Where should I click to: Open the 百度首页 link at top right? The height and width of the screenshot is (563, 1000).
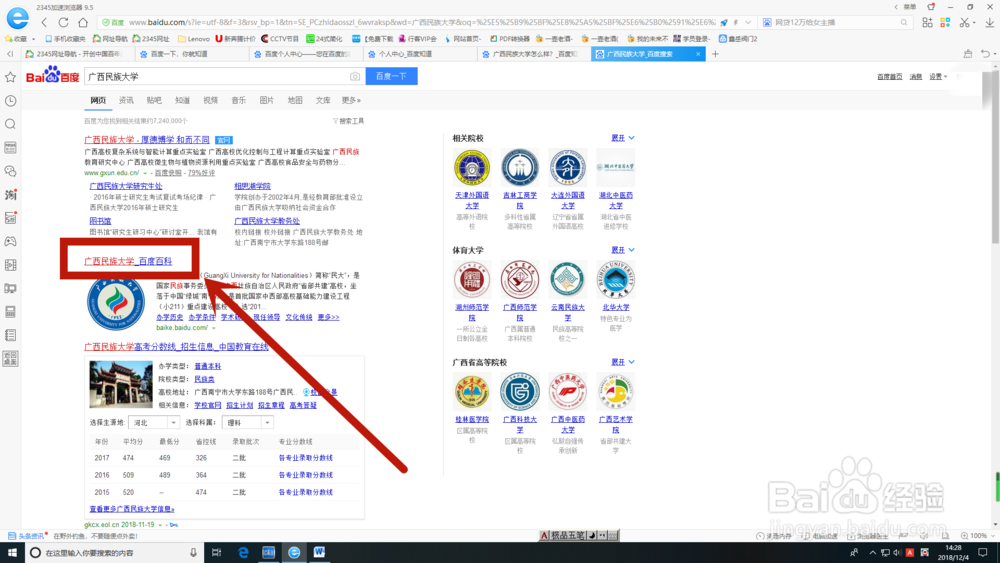pyautogui.click(x=890, y=77)
